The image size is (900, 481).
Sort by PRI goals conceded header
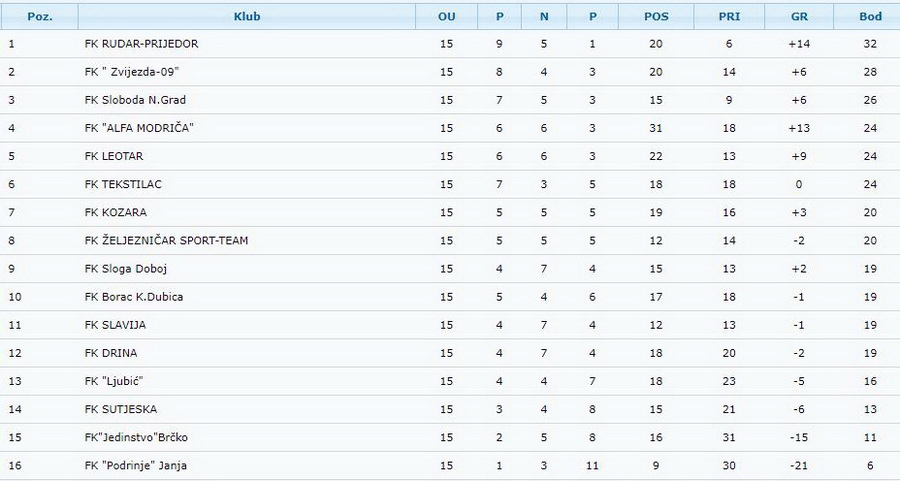(x=729, y=17)
